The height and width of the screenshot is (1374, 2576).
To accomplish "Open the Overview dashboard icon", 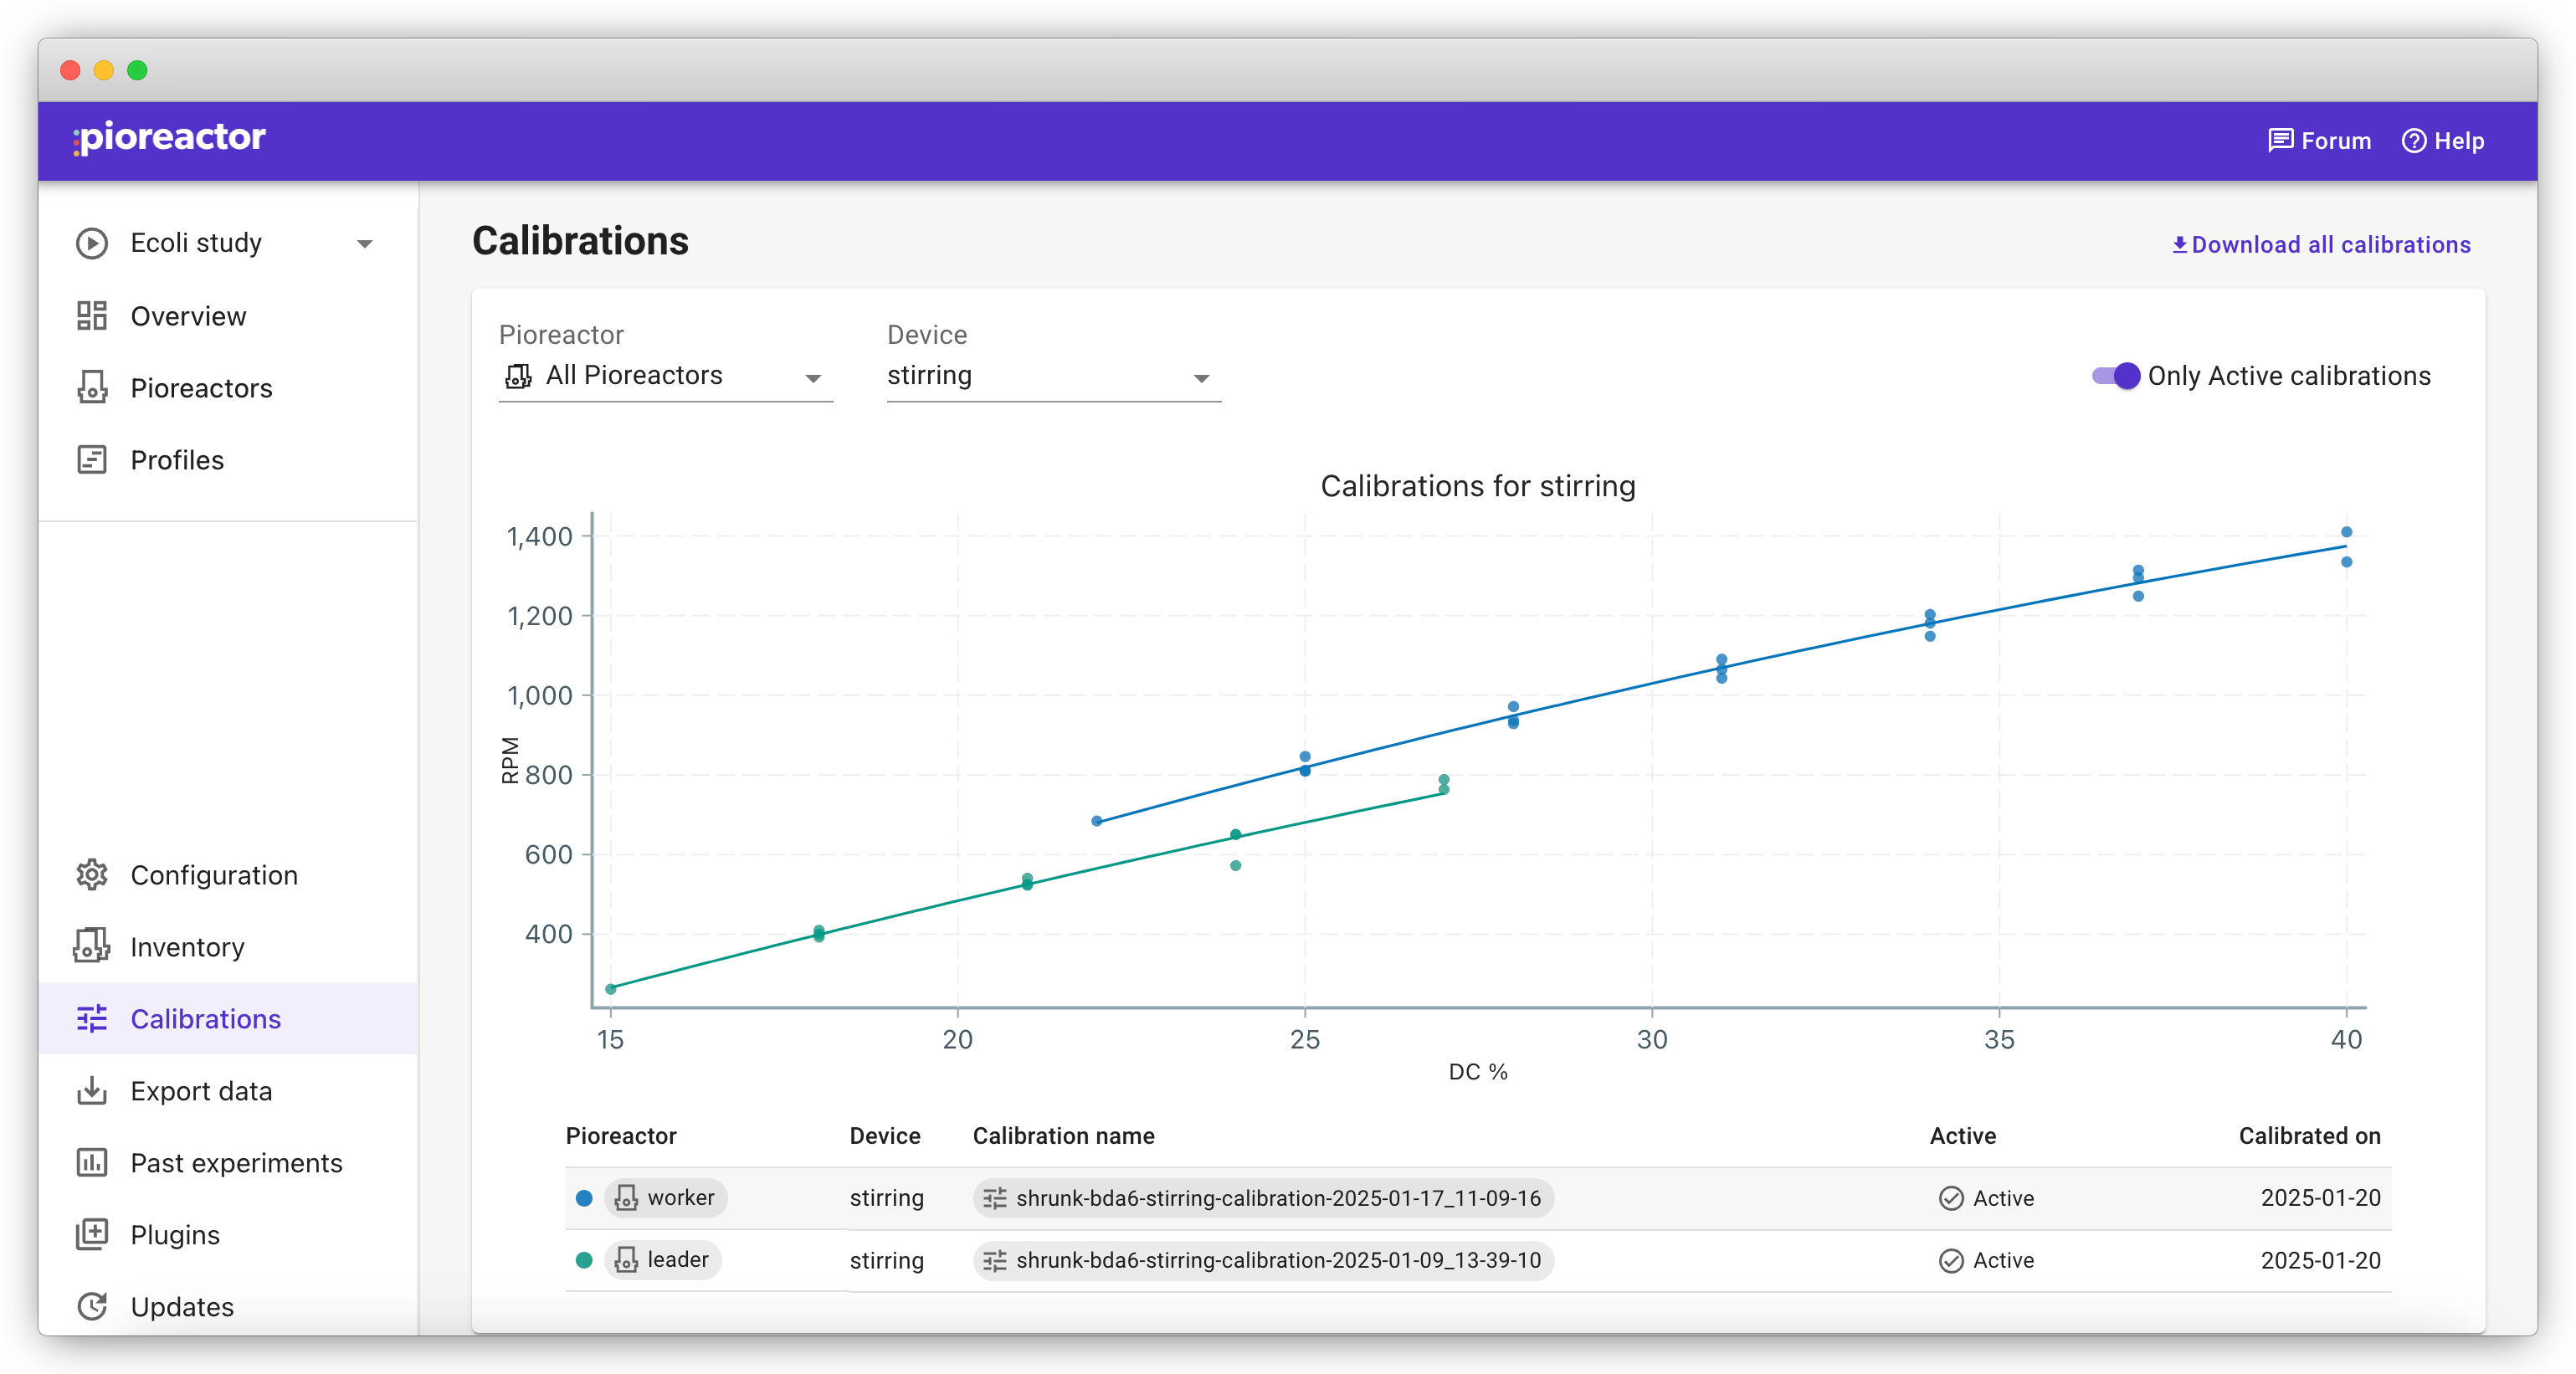I will point(91,316).
